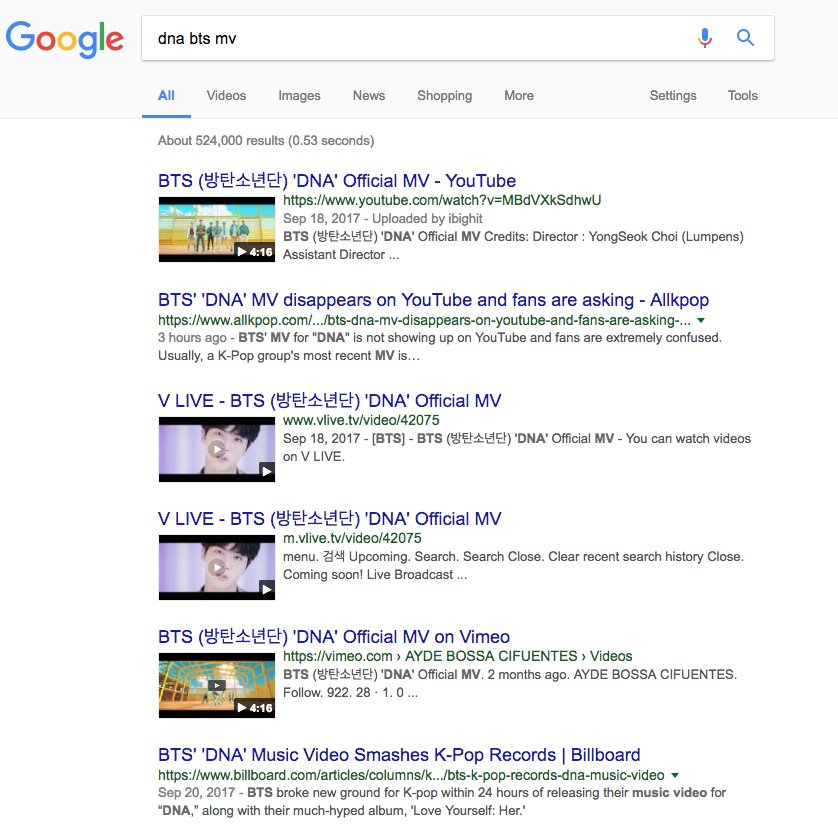Open the Allkpop 'MV disappears on YouTube' article
This screenshot has width=838, height=830.
click(x=433, y=300)
